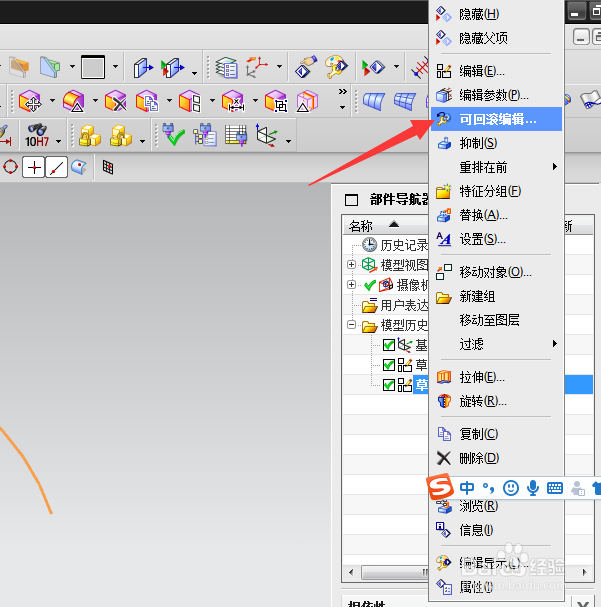Open Sogou IME soft keyboard icon
This screenshot has width=601, height=607.
[x=555, y=488]
